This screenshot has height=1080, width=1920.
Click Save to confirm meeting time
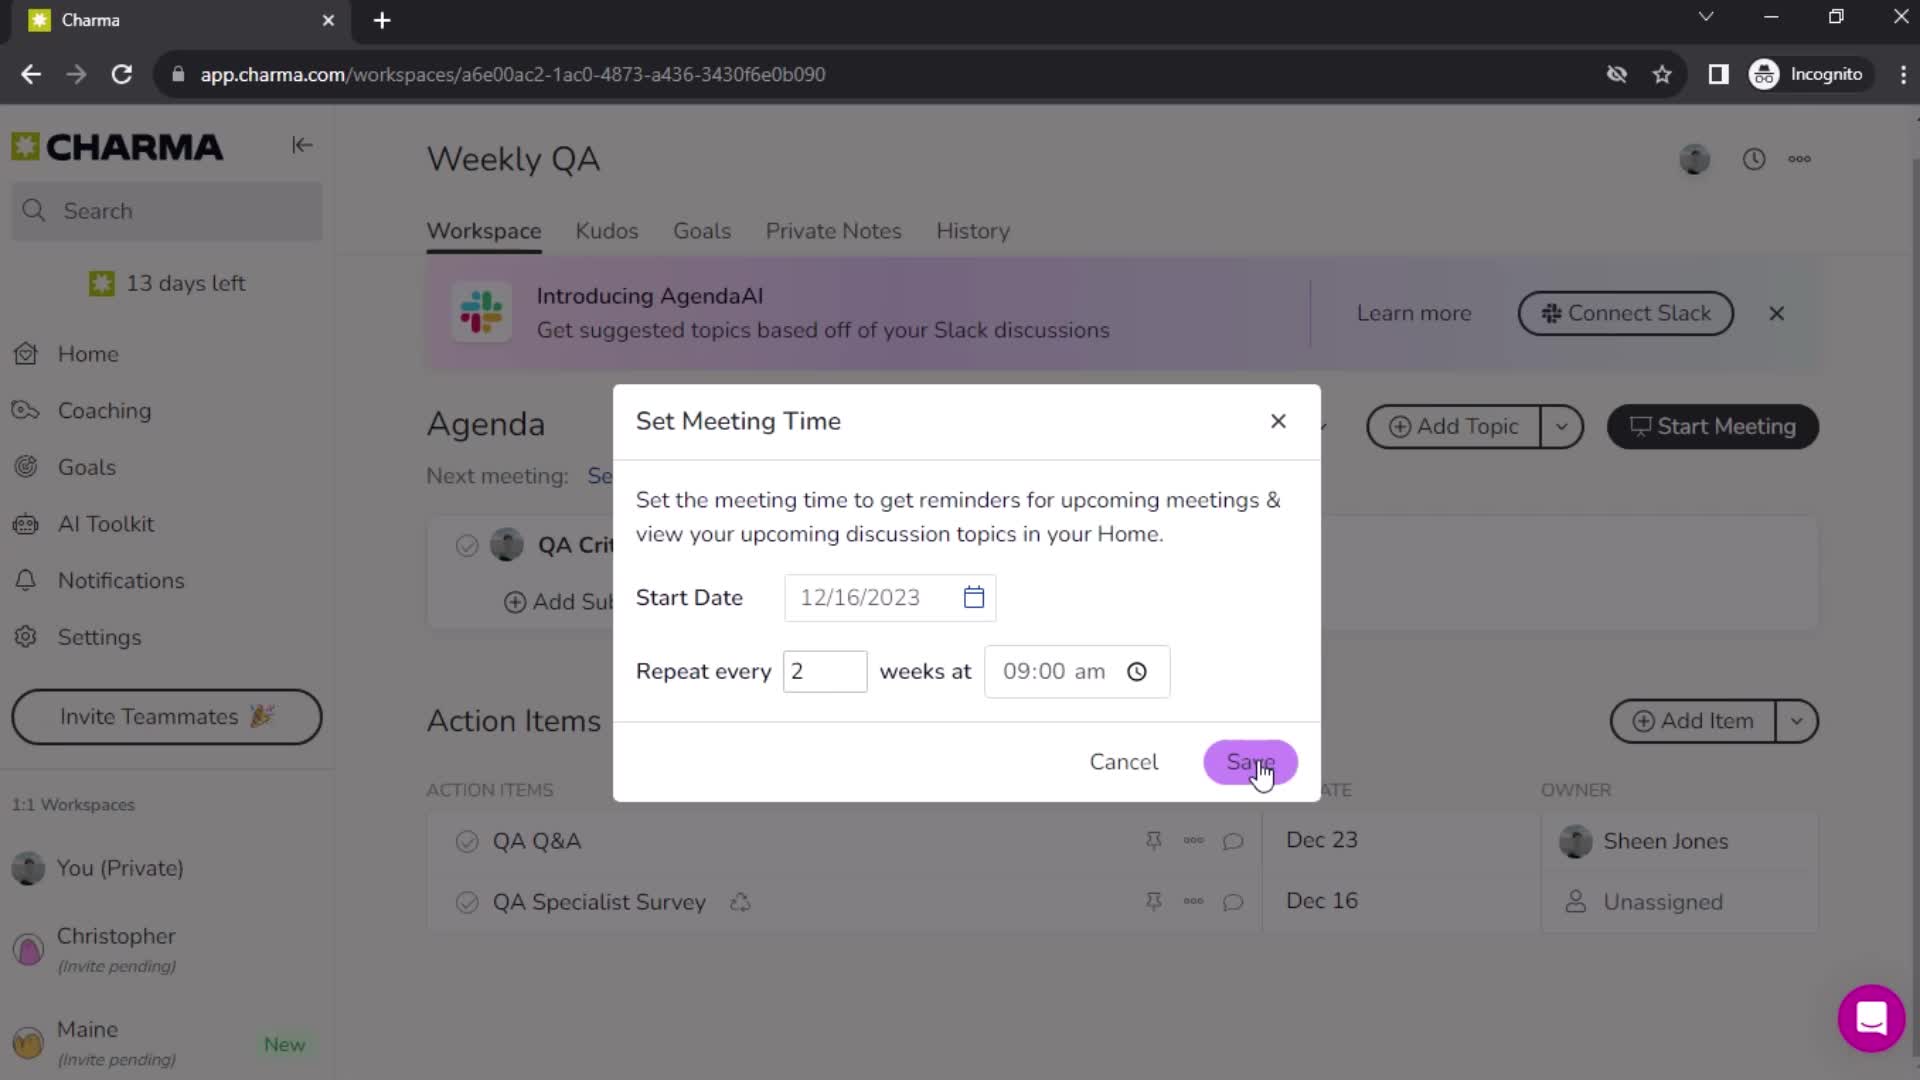coord(1250,762)
